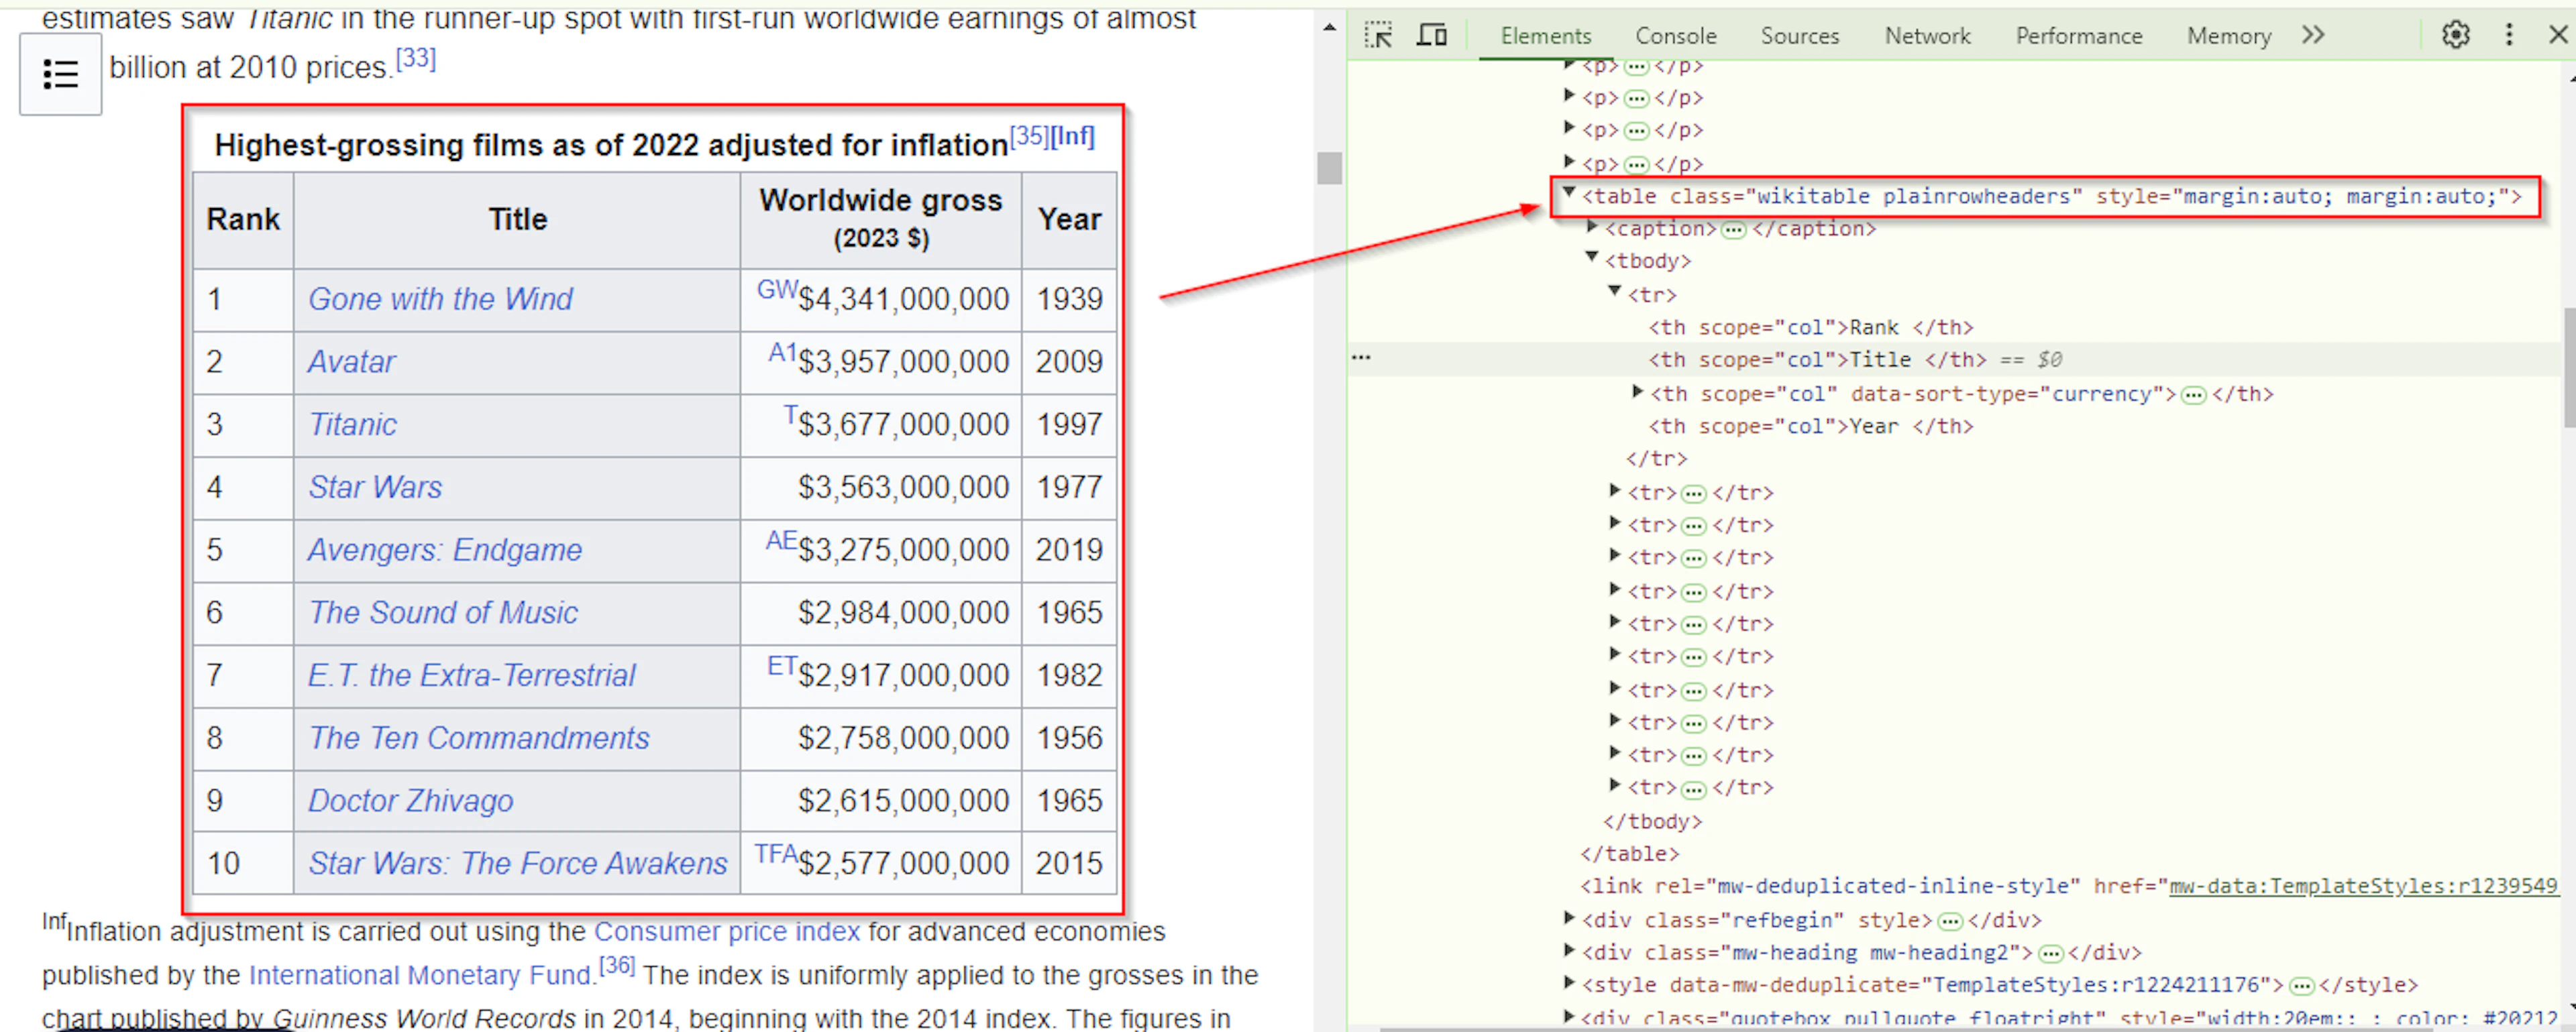
Task: Follow the International Monetary Fund link
Action: pos(419,975)
